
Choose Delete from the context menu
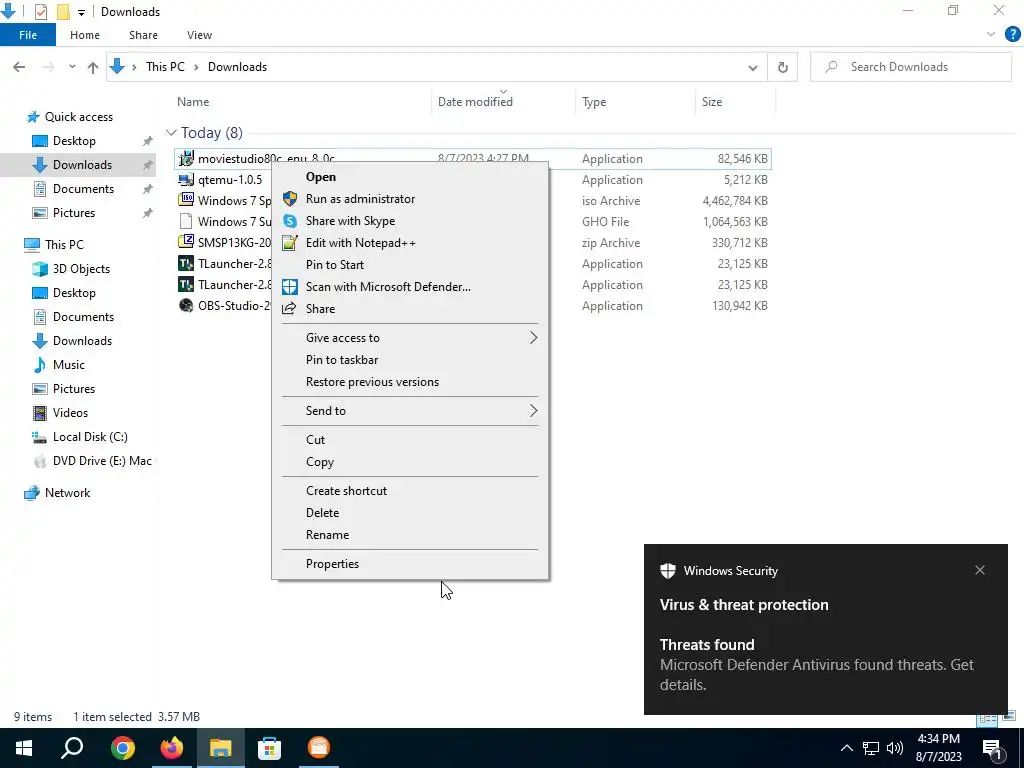[x=410, y=513]
